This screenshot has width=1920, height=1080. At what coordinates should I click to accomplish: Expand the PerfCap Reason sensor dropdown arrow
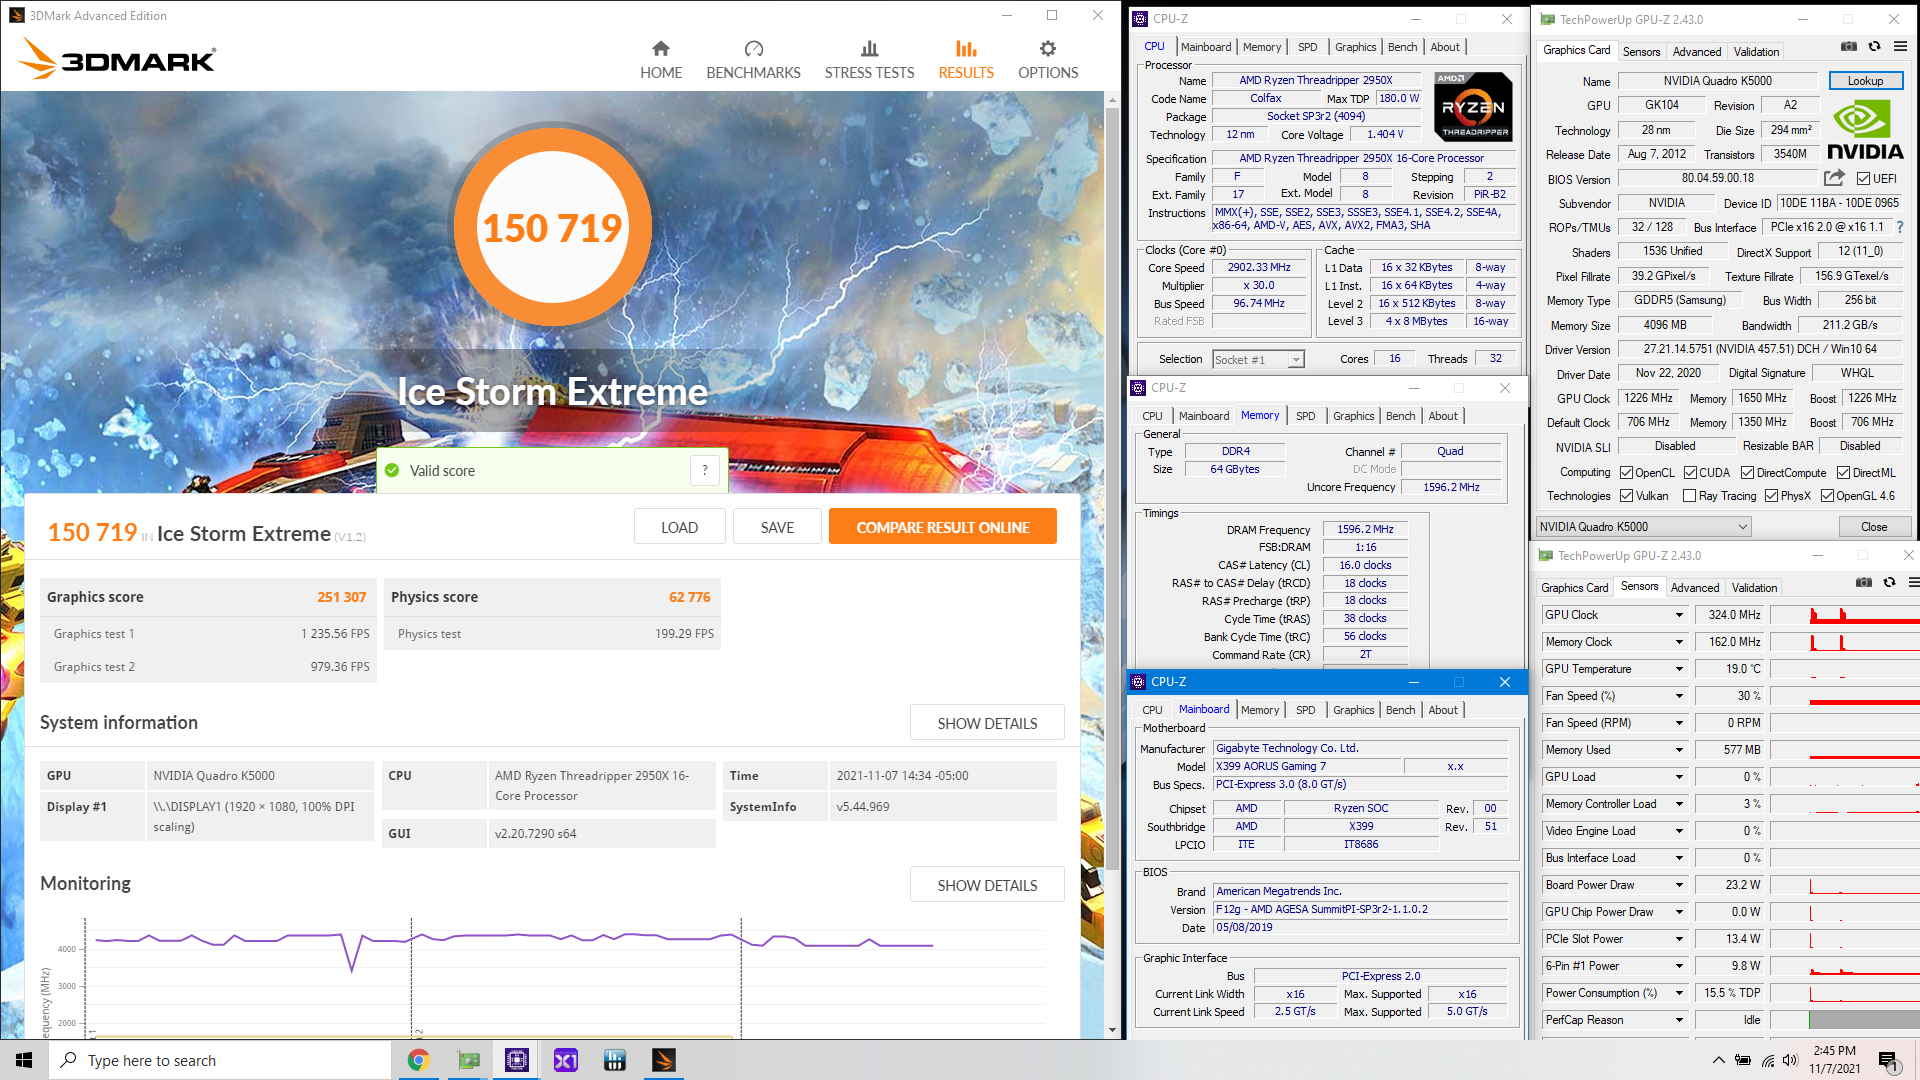(x=1679, y=1020)
